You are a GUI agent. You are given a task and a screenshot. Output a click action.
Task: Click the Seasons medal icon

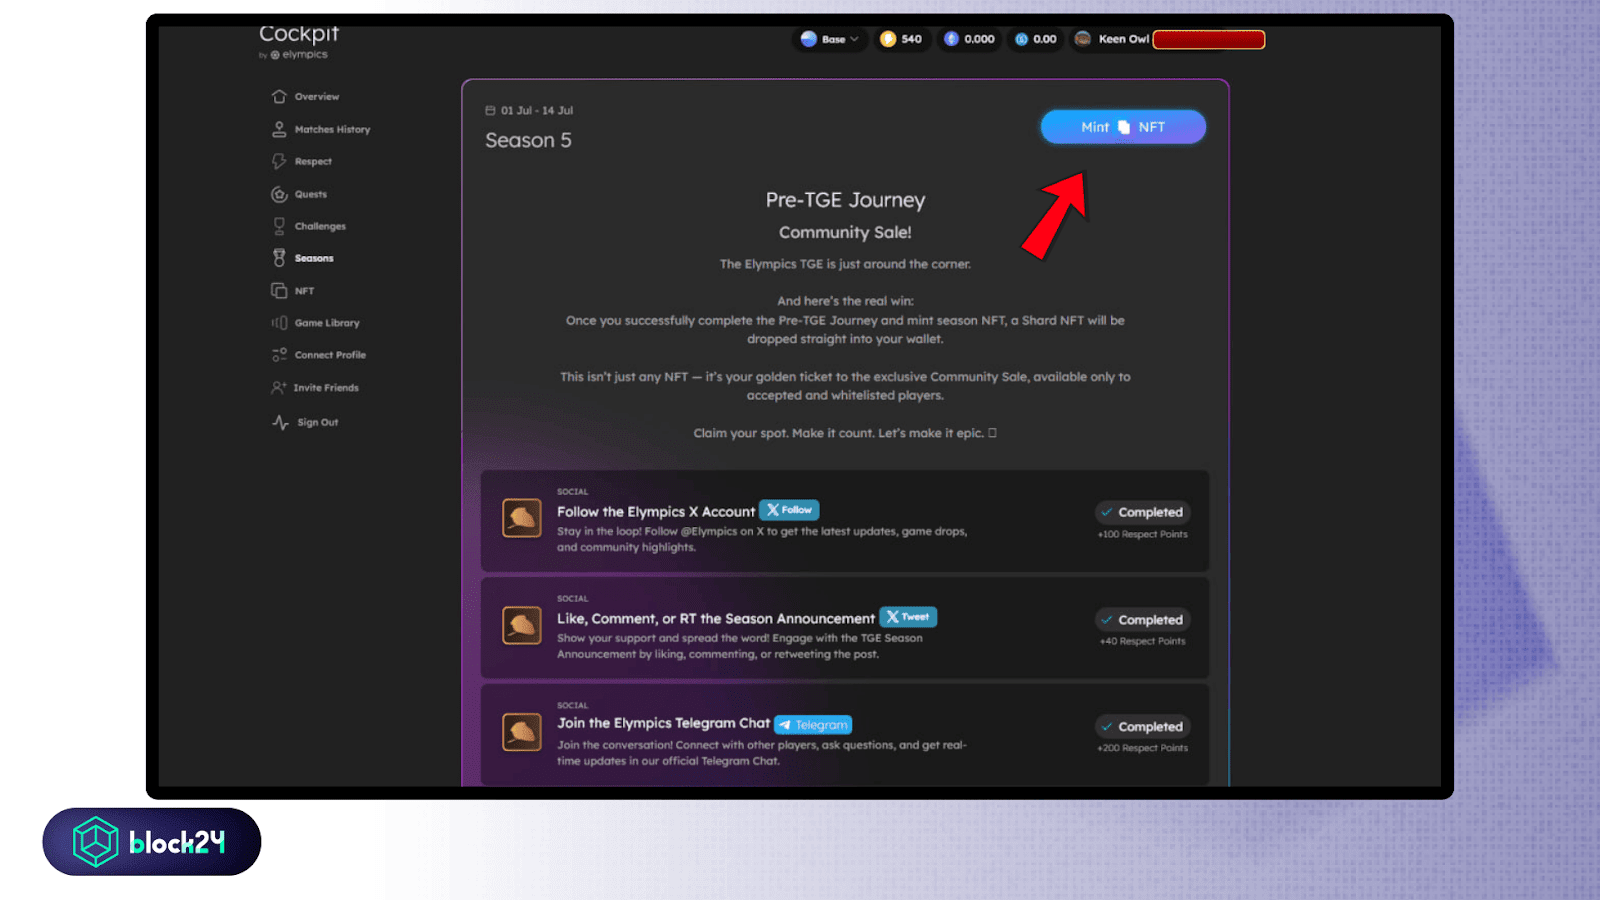pos(279,258)
